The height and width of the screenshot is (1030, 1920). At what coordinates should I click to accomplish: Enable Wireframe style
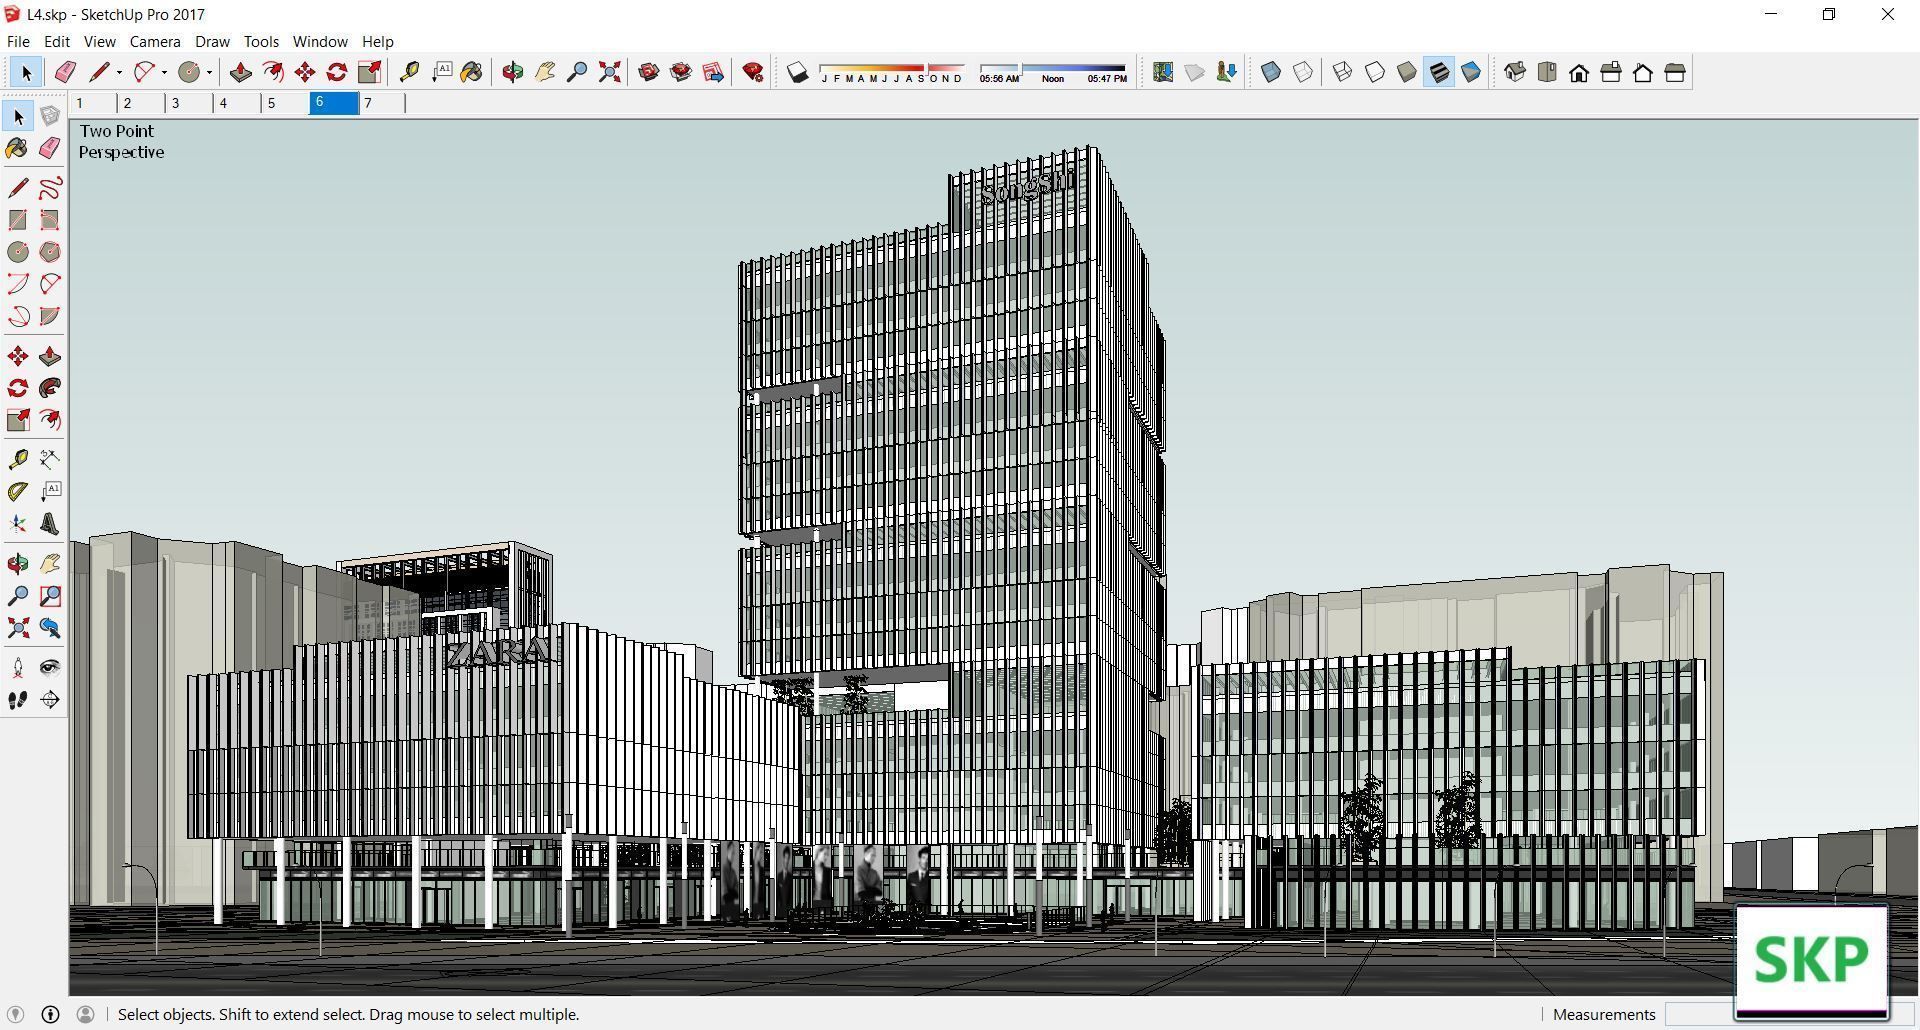1343,72
